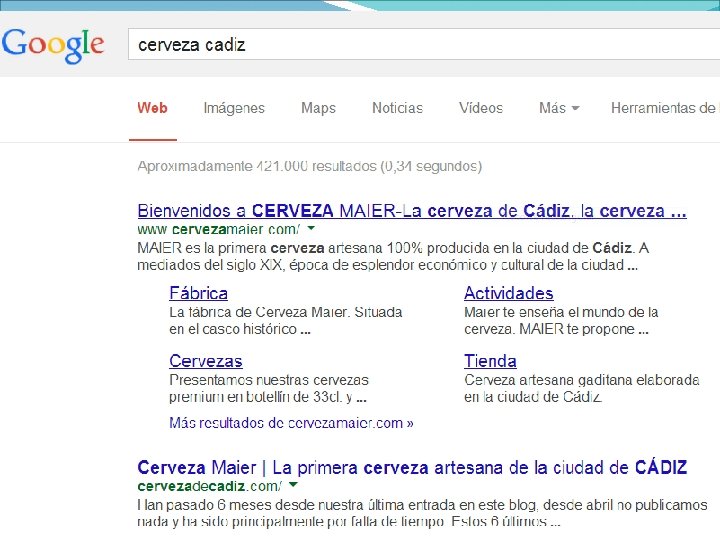
Task: Open the Tienda sitelink
Action: coord(490,361)
